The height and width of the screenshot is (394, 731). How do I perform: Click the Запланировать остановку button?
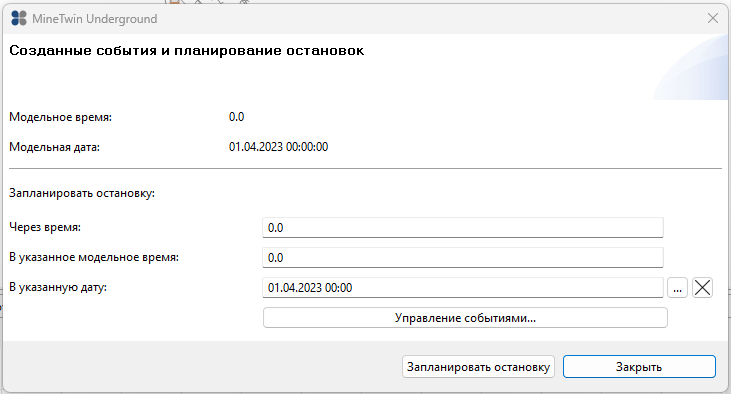click(x=478, y=367)
